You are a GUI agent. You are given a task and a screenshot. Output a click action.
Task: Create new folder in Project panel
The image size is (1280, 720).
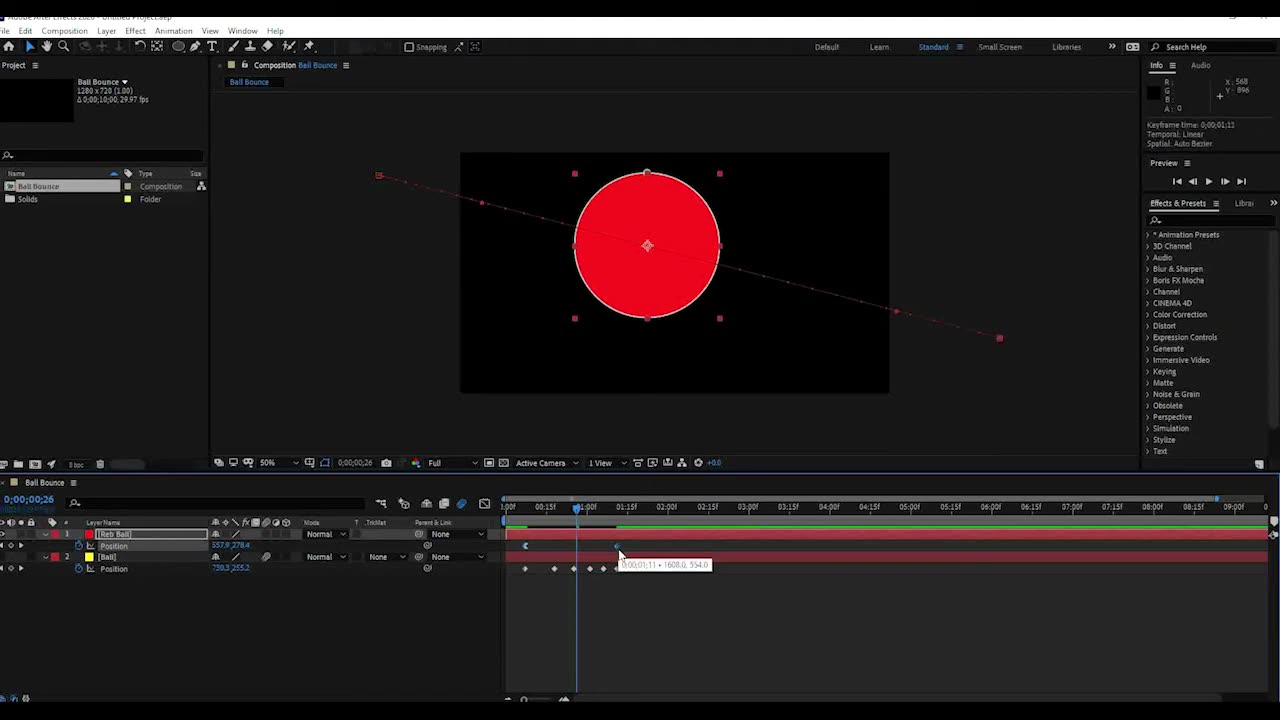[x=19, y=464]
